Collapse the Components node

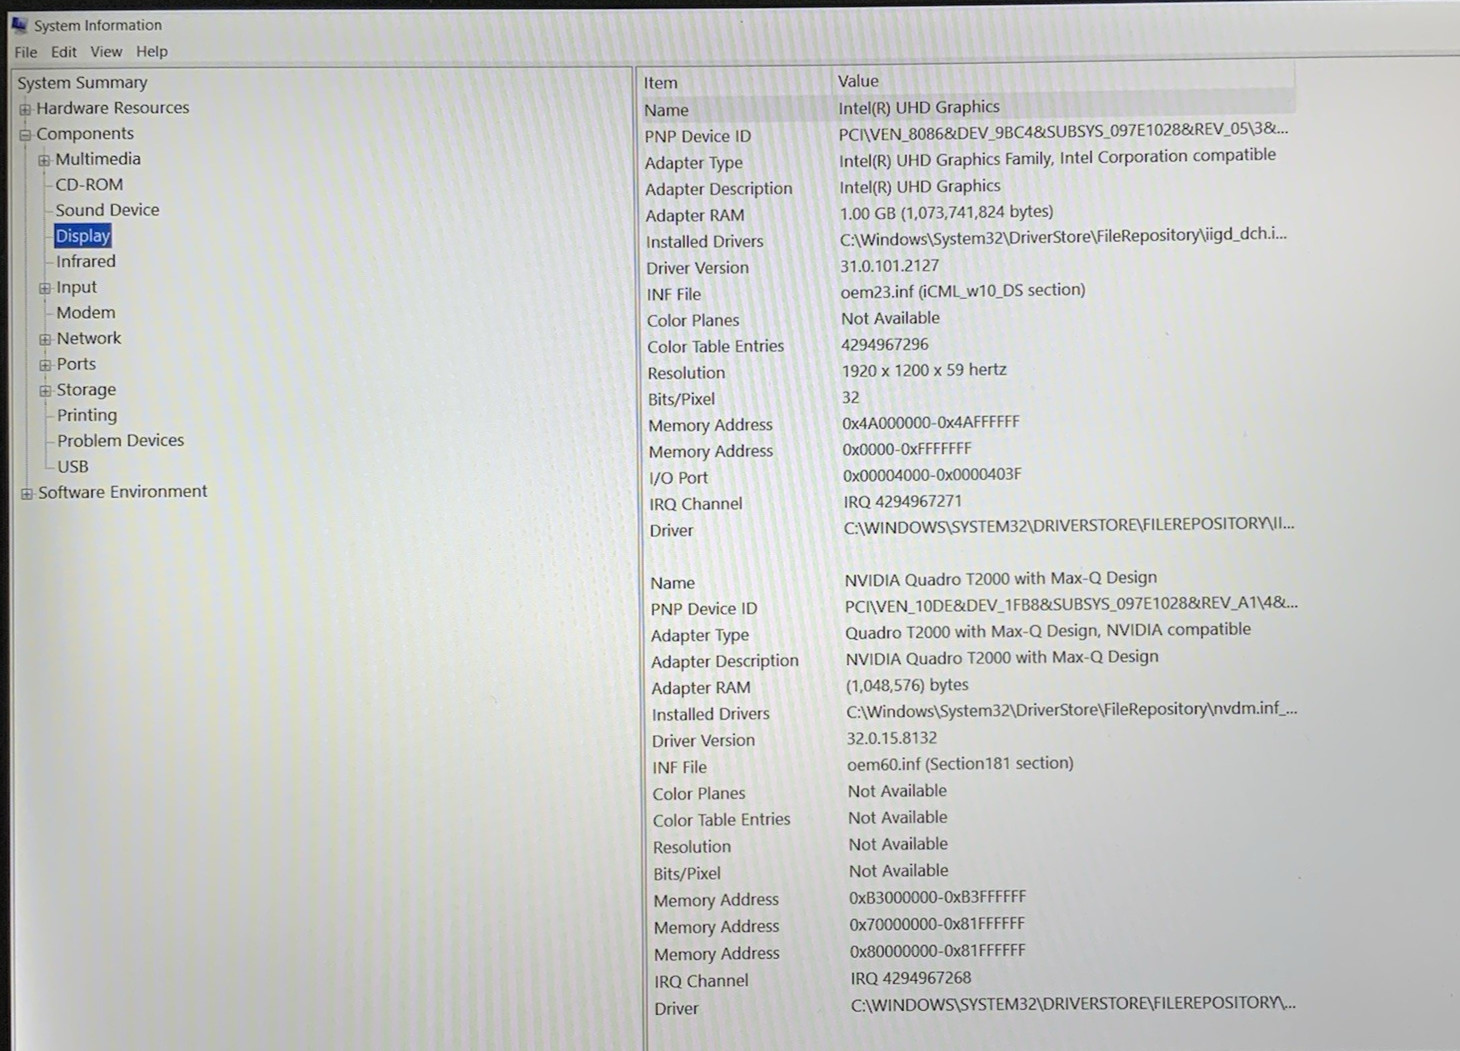pyautogui.click(x=25, y=134)
